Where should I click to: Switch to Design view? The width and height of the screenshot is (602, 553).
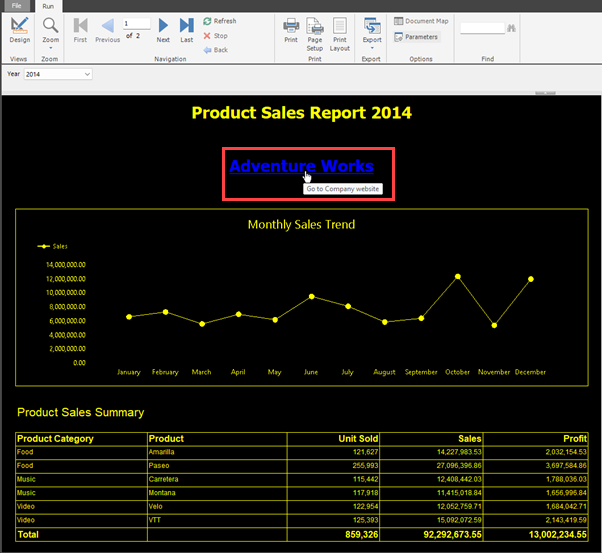pos(19,30)
